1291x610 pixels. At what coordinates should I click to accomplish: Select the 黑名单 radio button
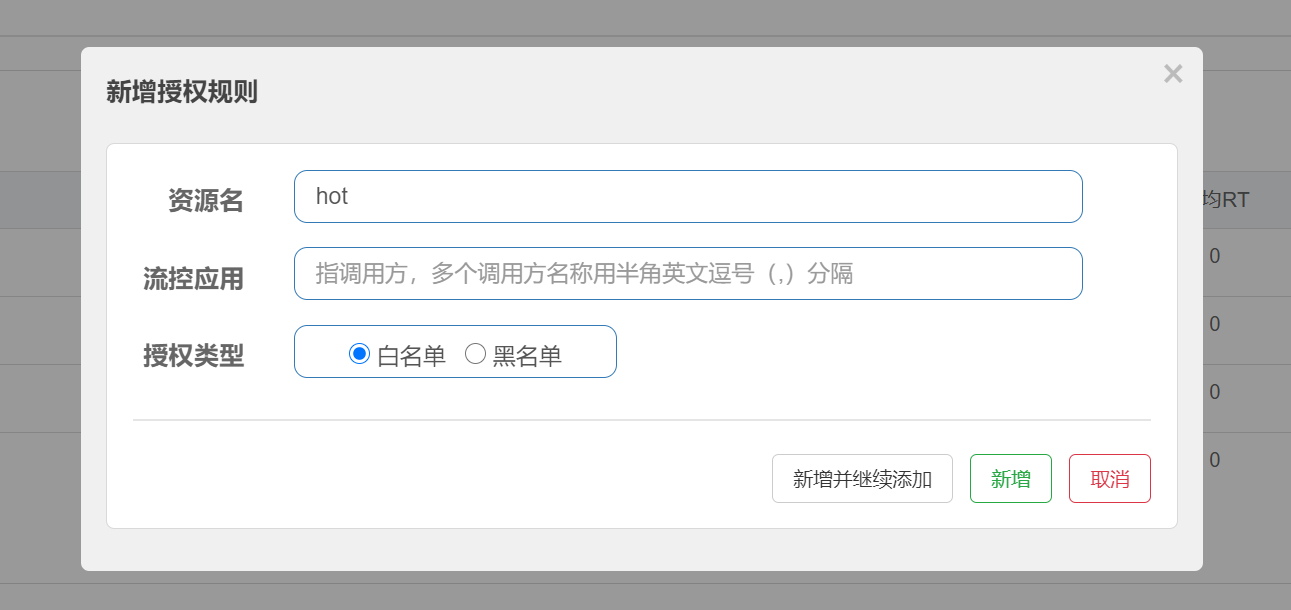pyautogui.click(x=476, y=353)
